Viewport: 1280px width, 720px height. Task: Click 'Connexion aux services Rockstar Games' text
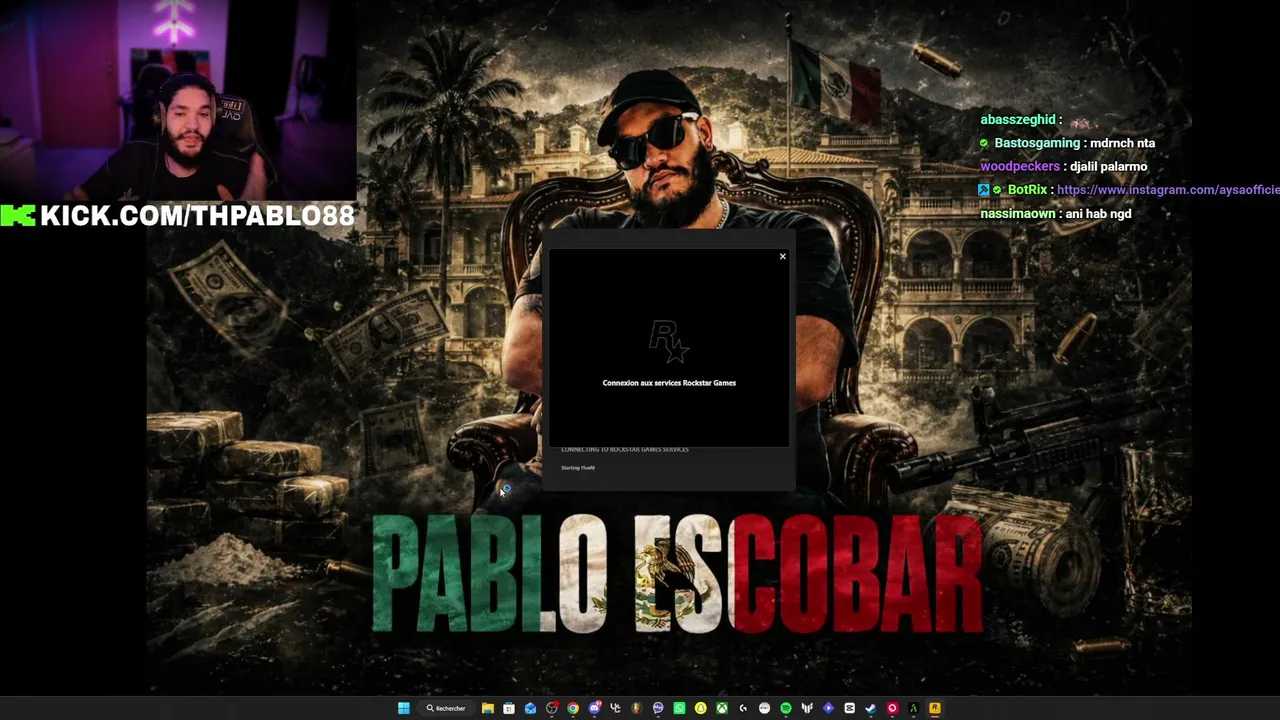[x=669, y=383]
